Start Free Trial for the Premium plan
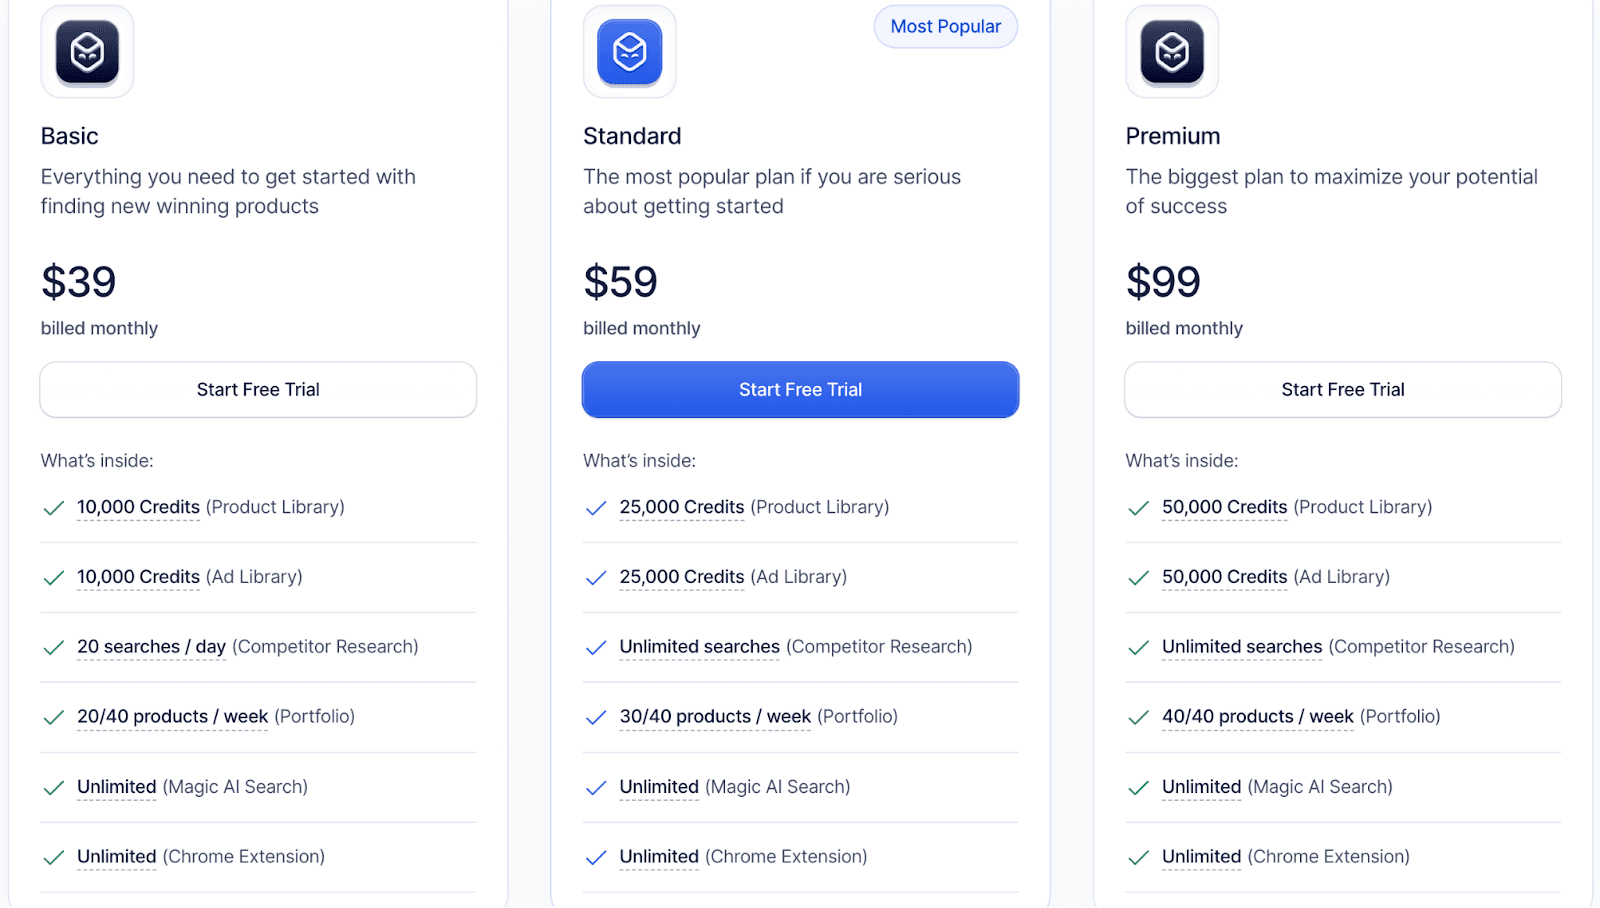The height and width of the screenshot is (908, 1600). click(x=1342, y=389)
